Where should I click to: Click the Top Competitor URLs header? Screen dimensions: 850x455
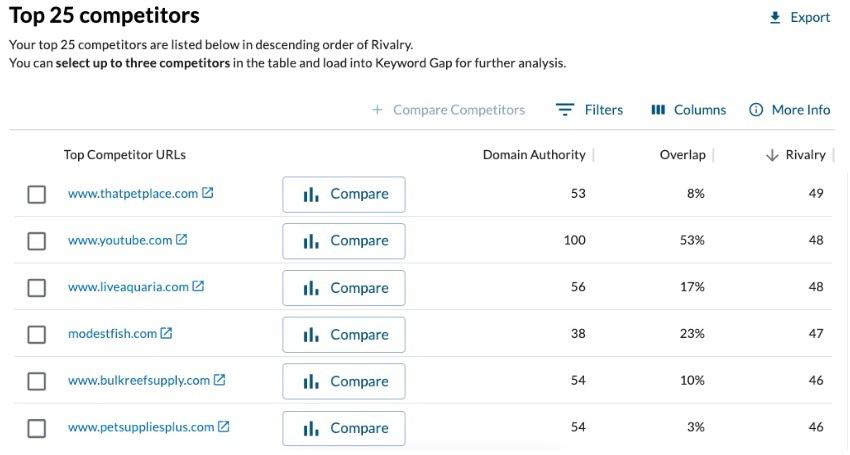[125, 155]
